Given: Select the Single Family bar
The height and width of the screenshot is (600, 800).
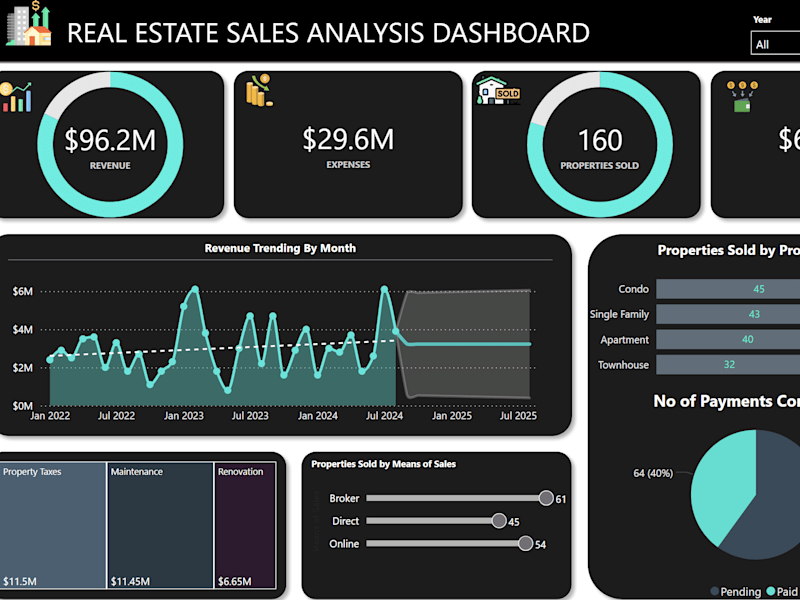Looking at the screenshot, I should tap(728, 314).
